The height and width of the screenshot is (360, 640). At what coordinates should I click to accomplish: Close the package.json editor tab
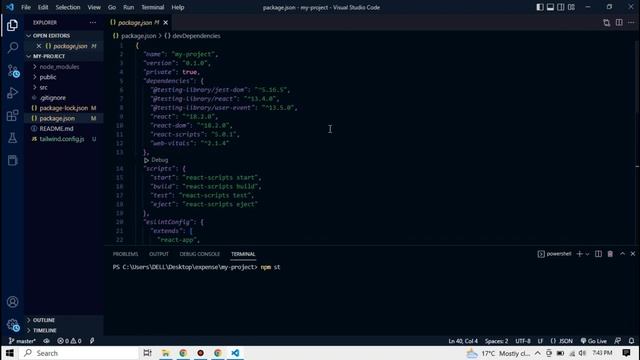[165, 22]
